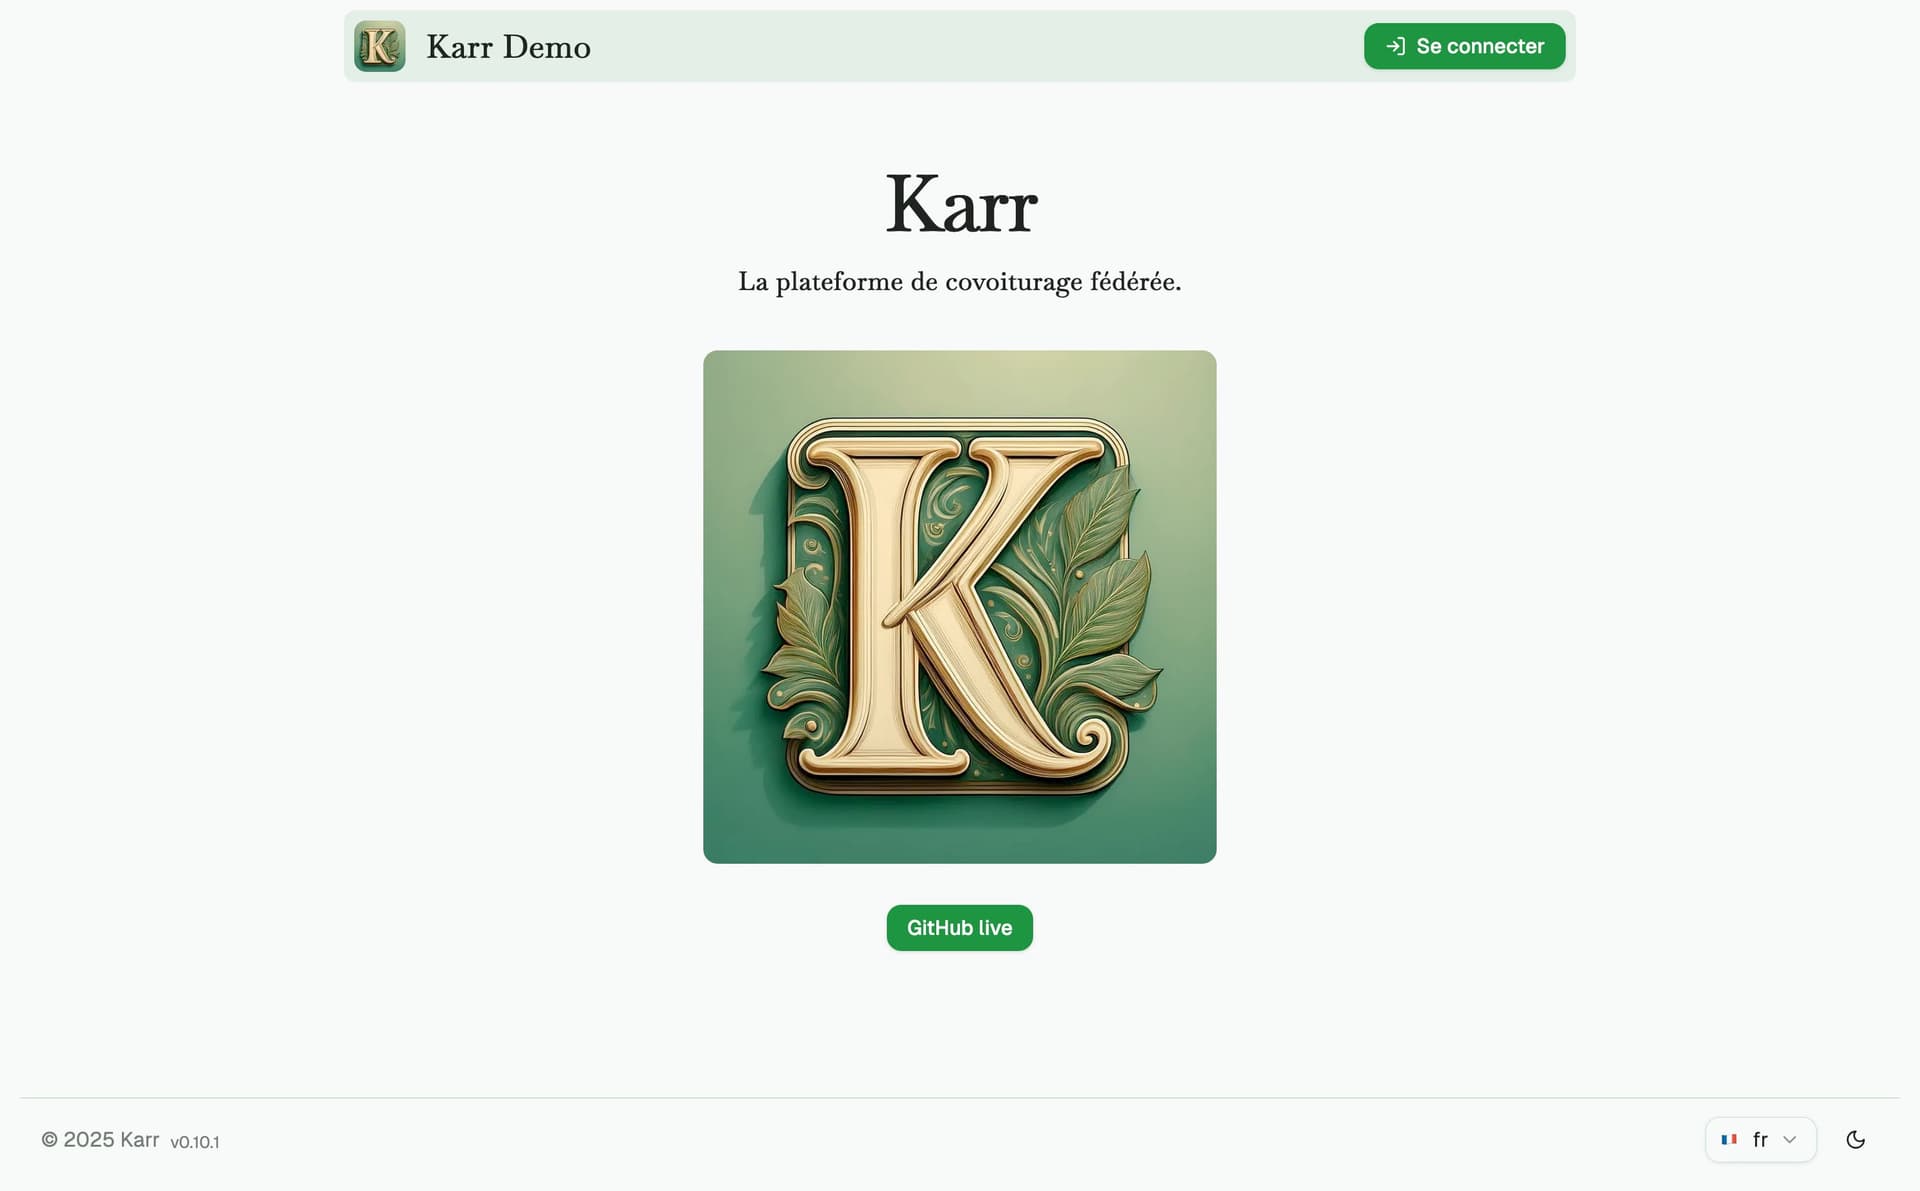Image resolution: width=1920 pixels, height=1191 pixels.
Task: Click the login arrow icon
Action: tap(1395, 46)
